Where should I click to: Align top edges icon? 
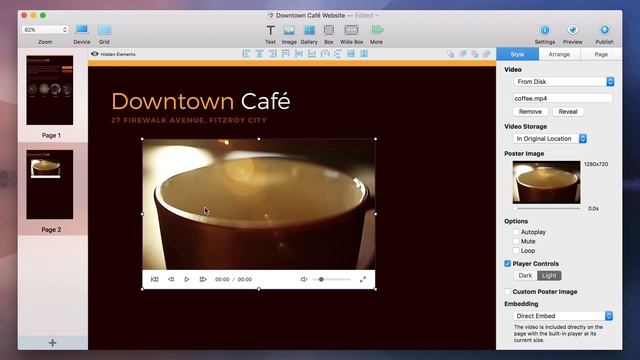[x=285, y=54]
